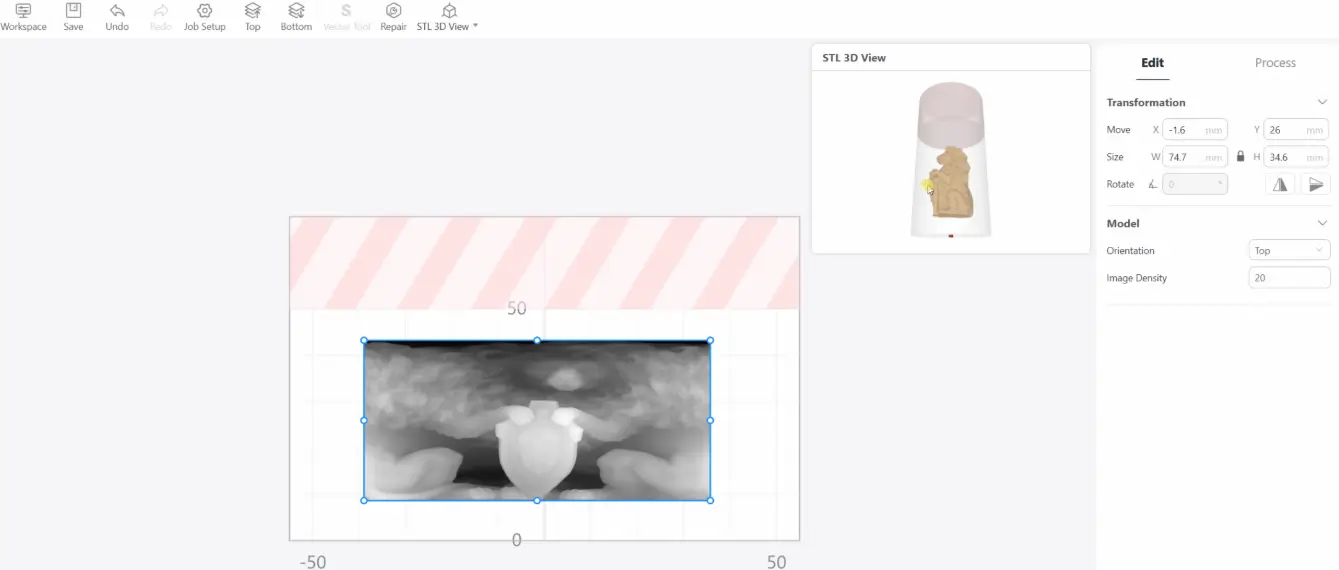The width and height of the screenshot is (1339, 570).
Task: Click the left-middle selection handle
Action: [364, 420]
